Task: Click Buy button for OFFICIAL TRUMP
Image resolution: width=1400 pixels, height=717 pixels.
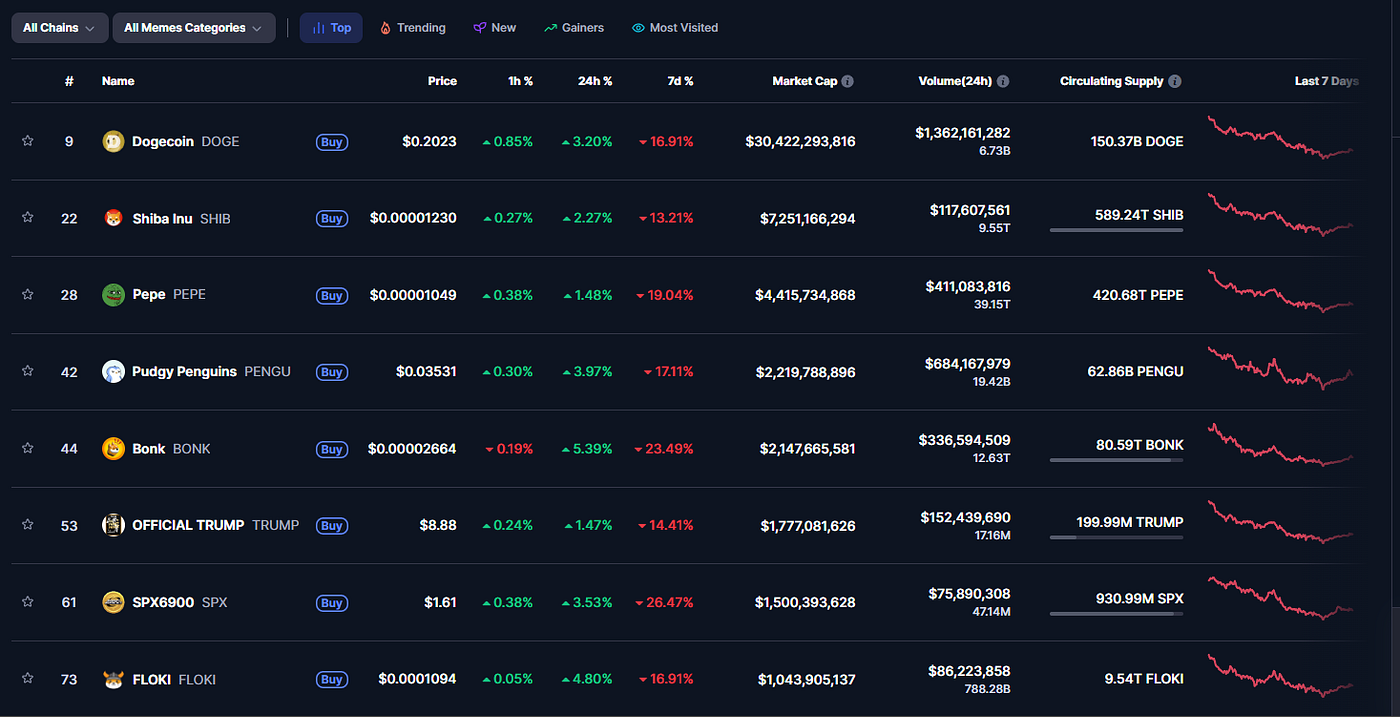Action: [332, 525]
